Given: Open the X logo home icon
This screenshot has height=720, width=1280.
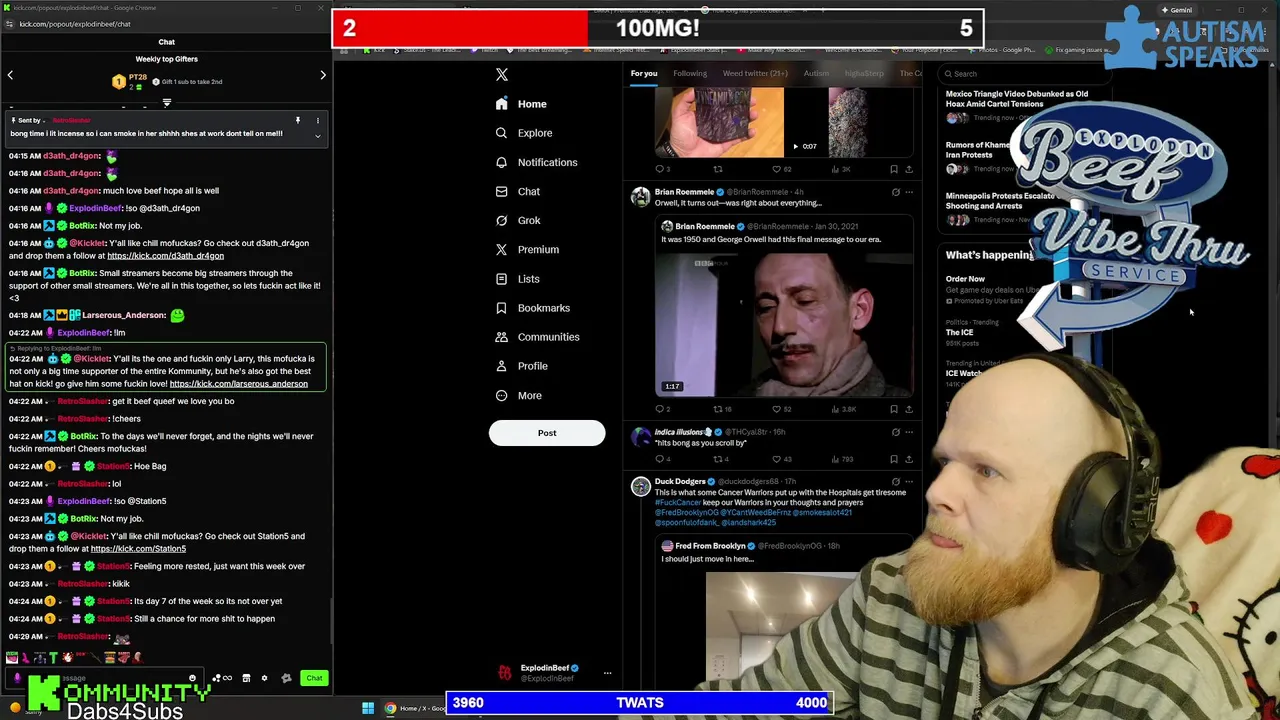Looking at the screenshot, I should coord(502,75).
